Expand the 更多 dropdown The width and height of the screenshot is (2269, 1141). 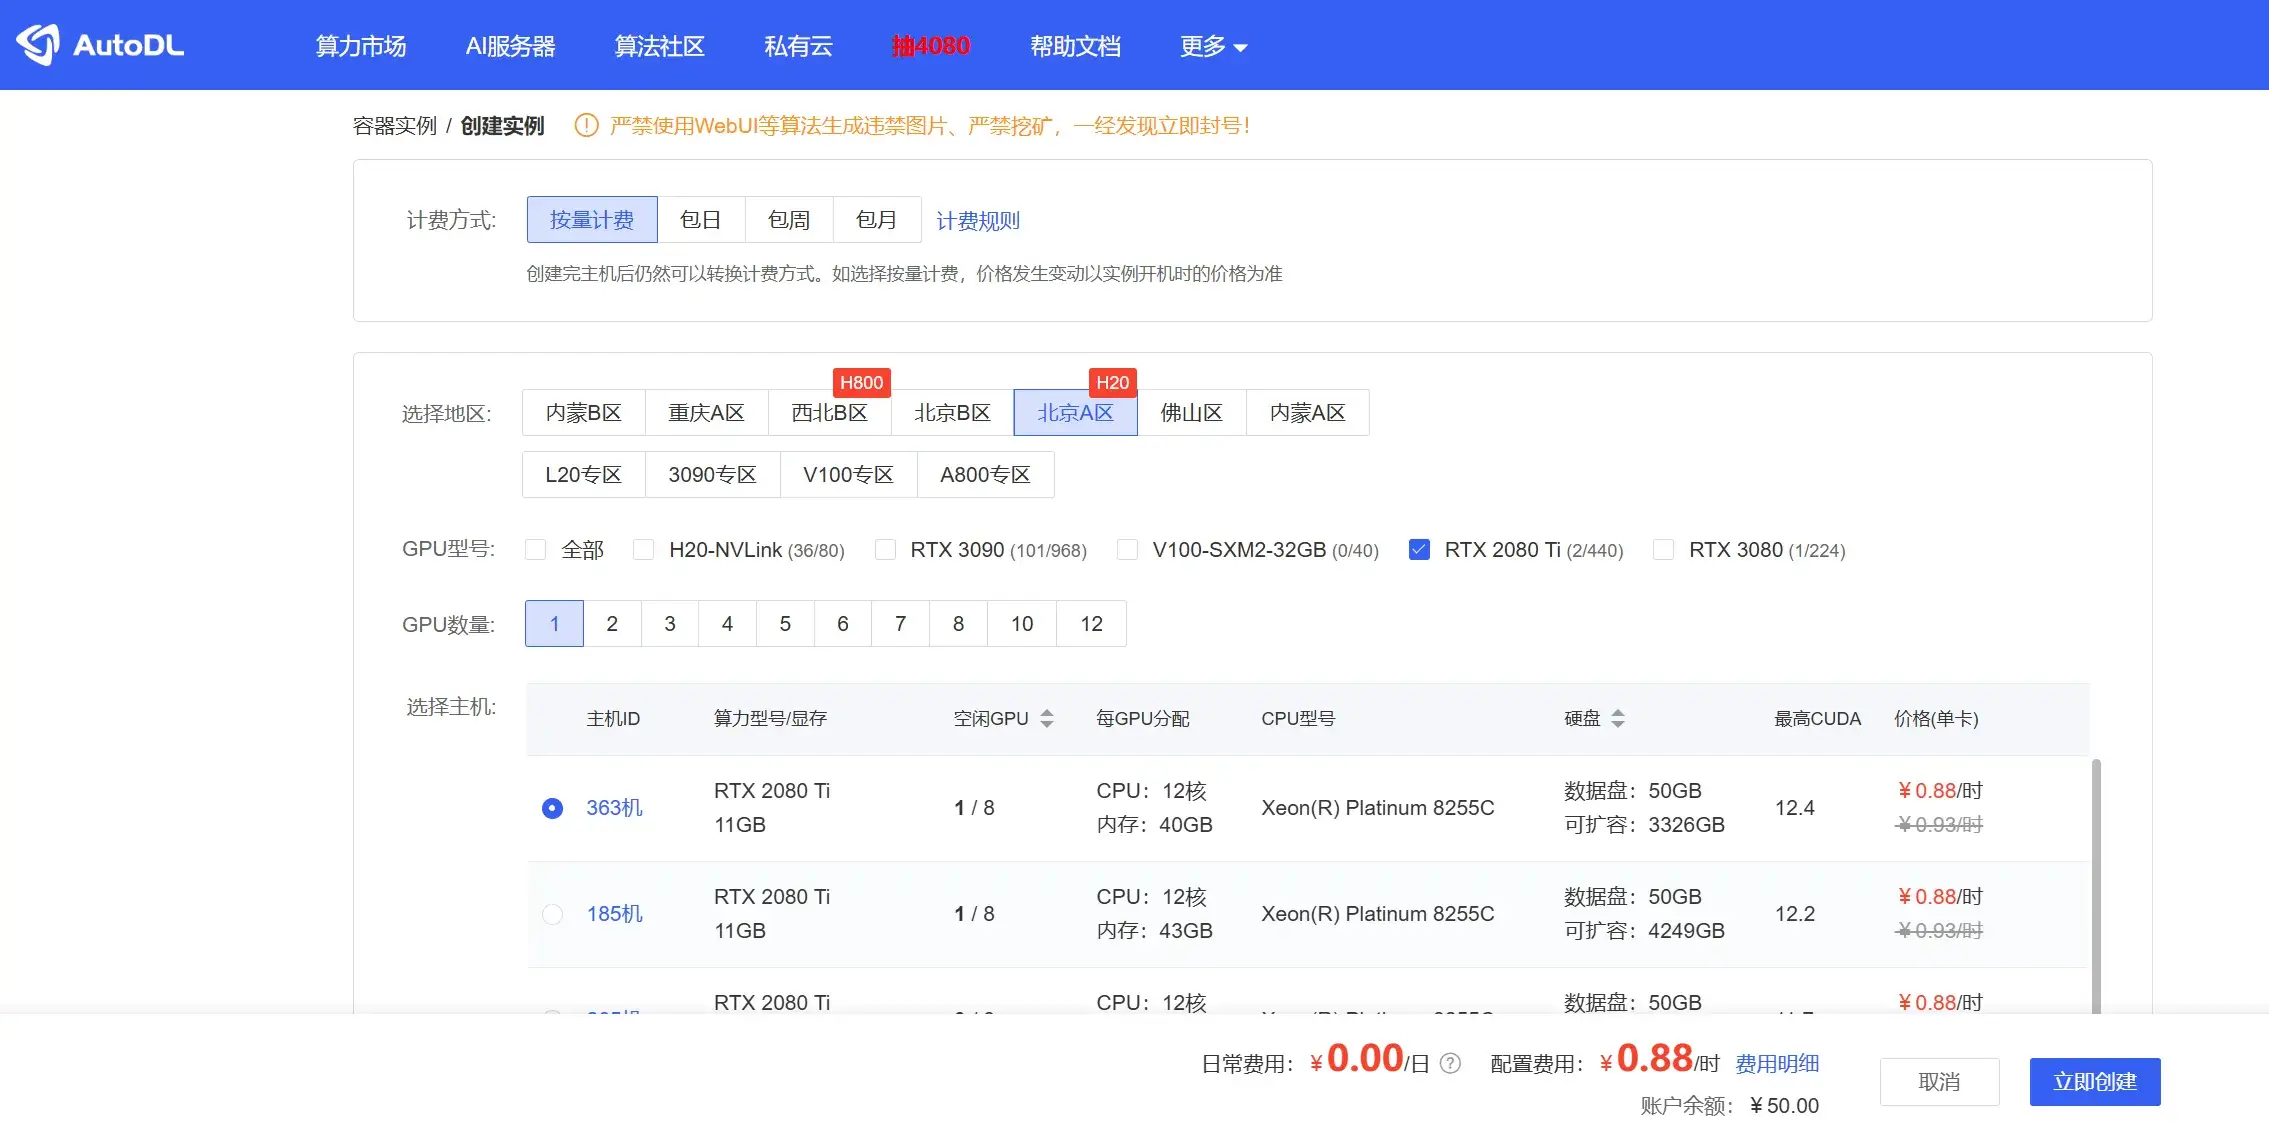1213,46
